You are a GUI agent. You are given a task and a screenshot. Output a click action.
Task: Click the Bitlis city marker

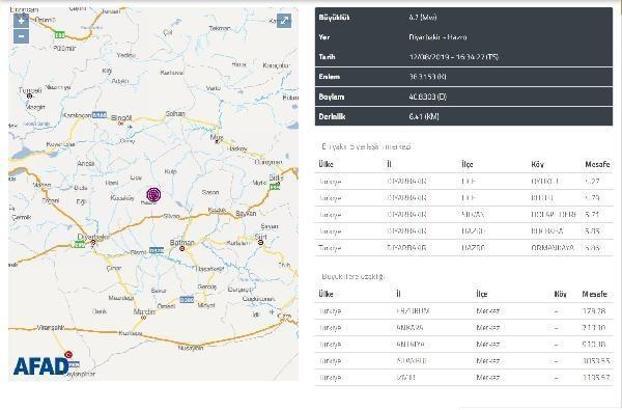pos(278,183)
